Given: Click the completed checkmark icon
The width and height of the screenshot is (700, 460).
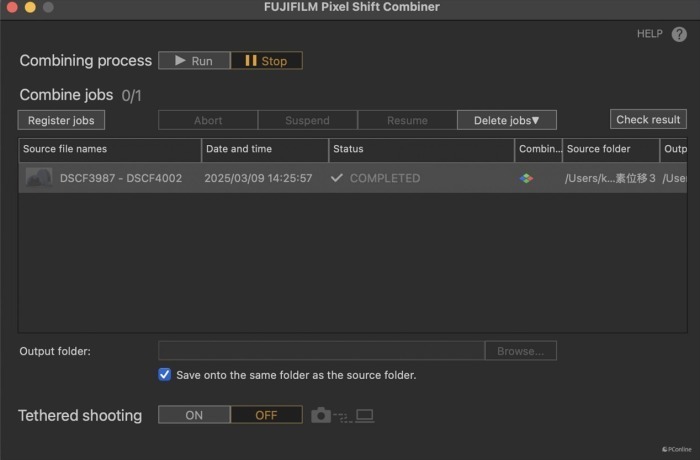Looking at the screenshot, I should point(337,178).
